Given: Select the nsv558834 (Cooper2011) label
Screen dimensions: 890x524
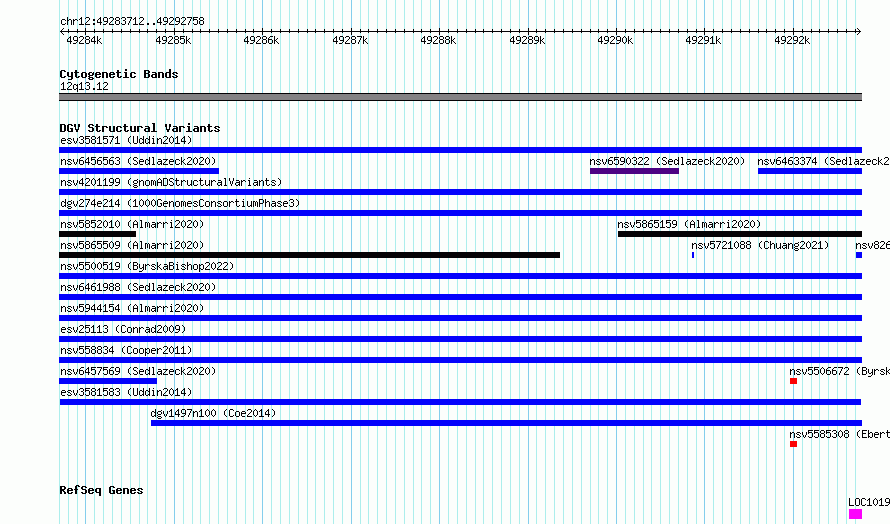Looking at the screenshot, I should tap(126, 350).
